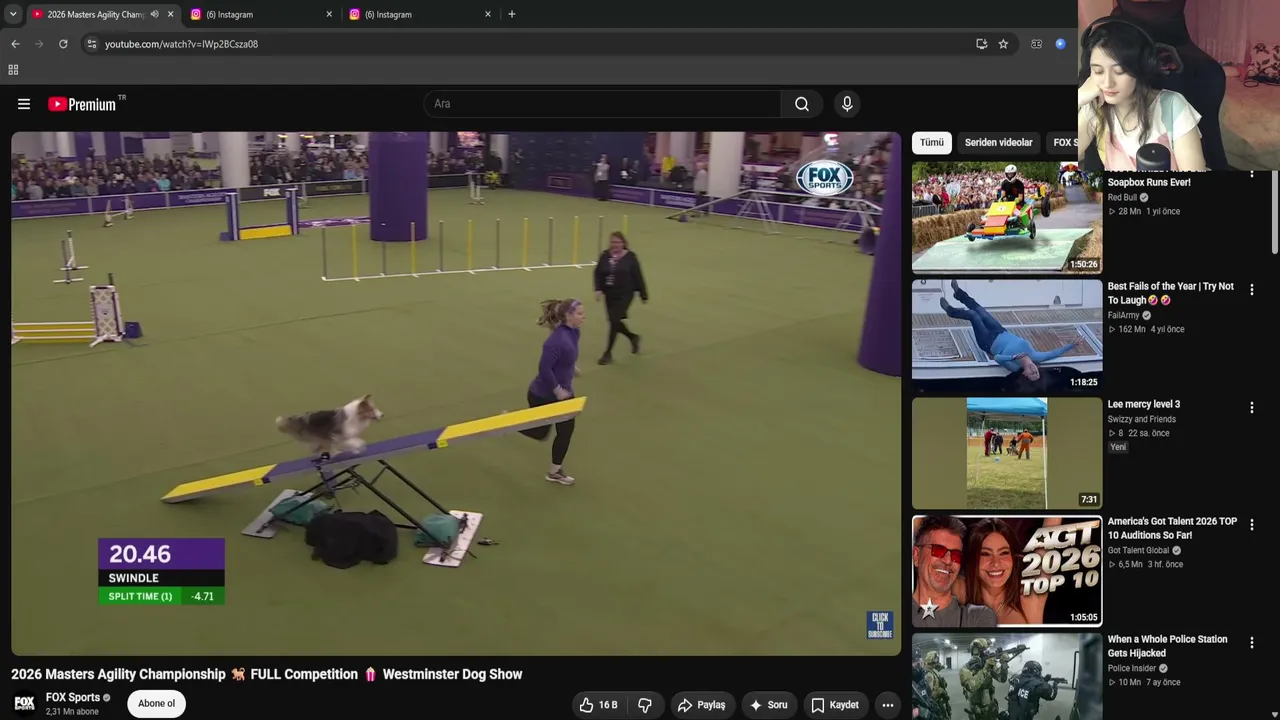Open site information icon in address bar
Screen dimensions: 1280x720
click(x=91, y=44)
